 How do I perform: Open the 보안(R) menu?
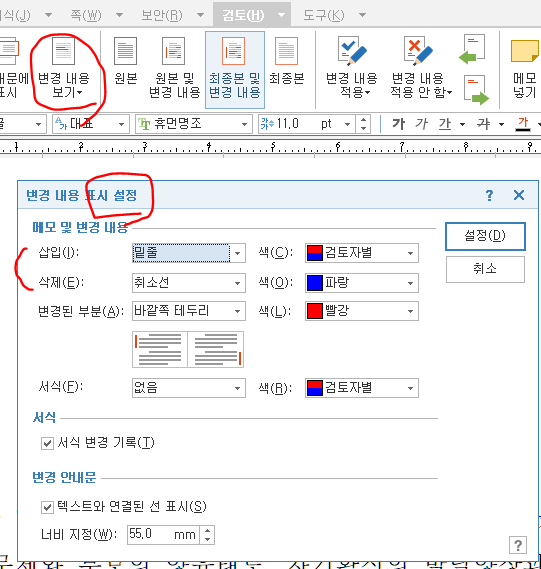[162, 15]
